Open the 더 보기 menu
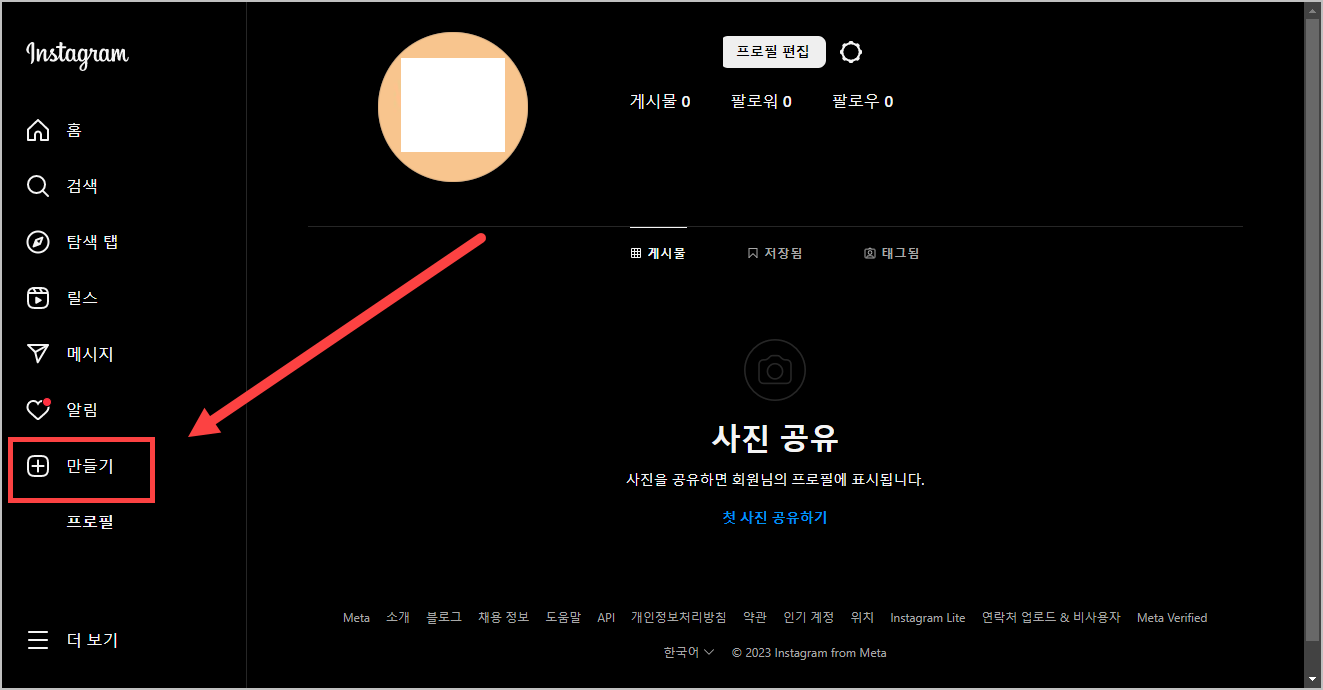The image size is (1323, 690). tap(37, 640)
